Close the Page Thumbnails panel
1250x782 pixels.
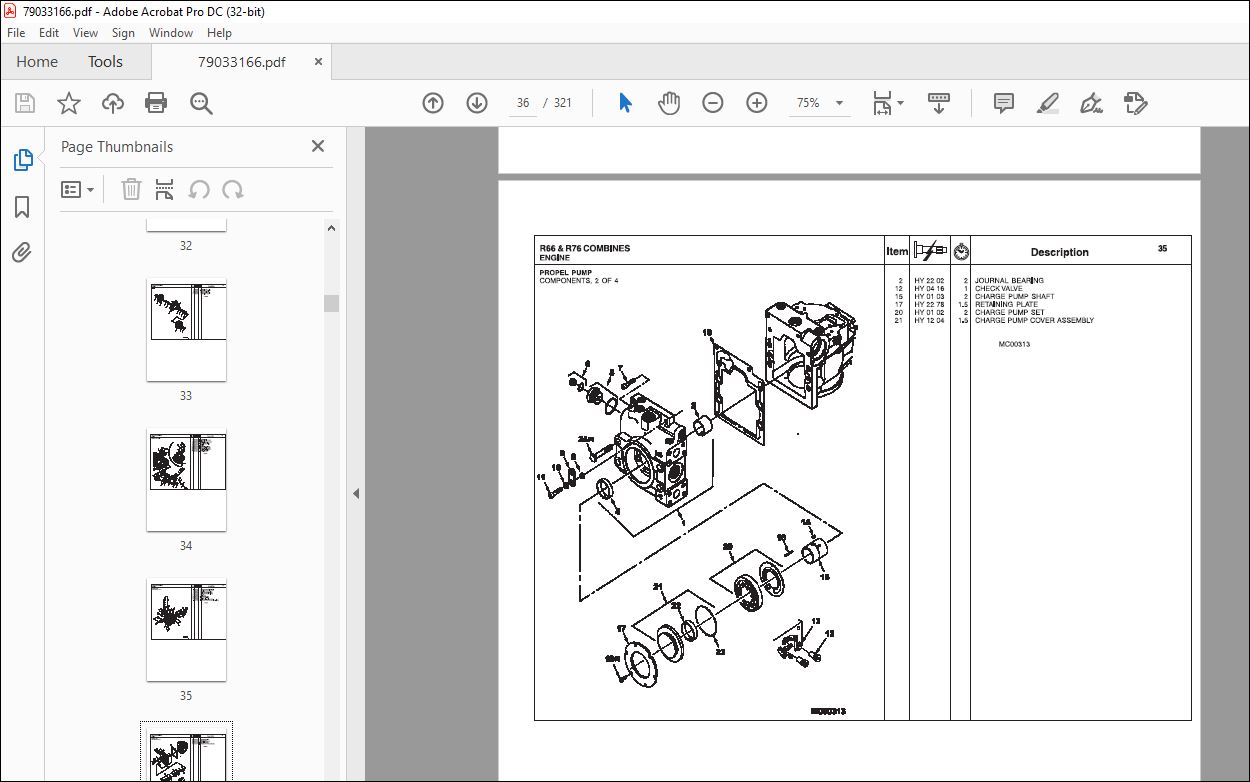[318, 146]
